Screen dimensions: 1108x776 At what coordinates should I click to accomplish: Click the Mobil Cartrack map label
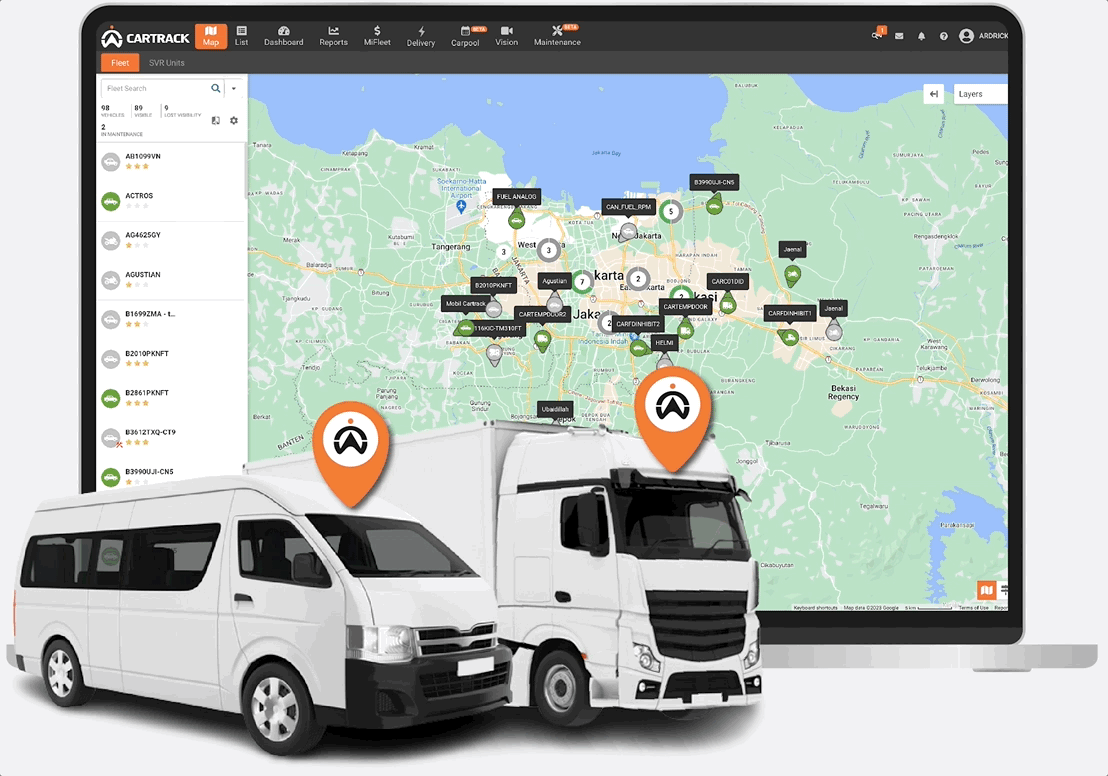click(465, 303)
